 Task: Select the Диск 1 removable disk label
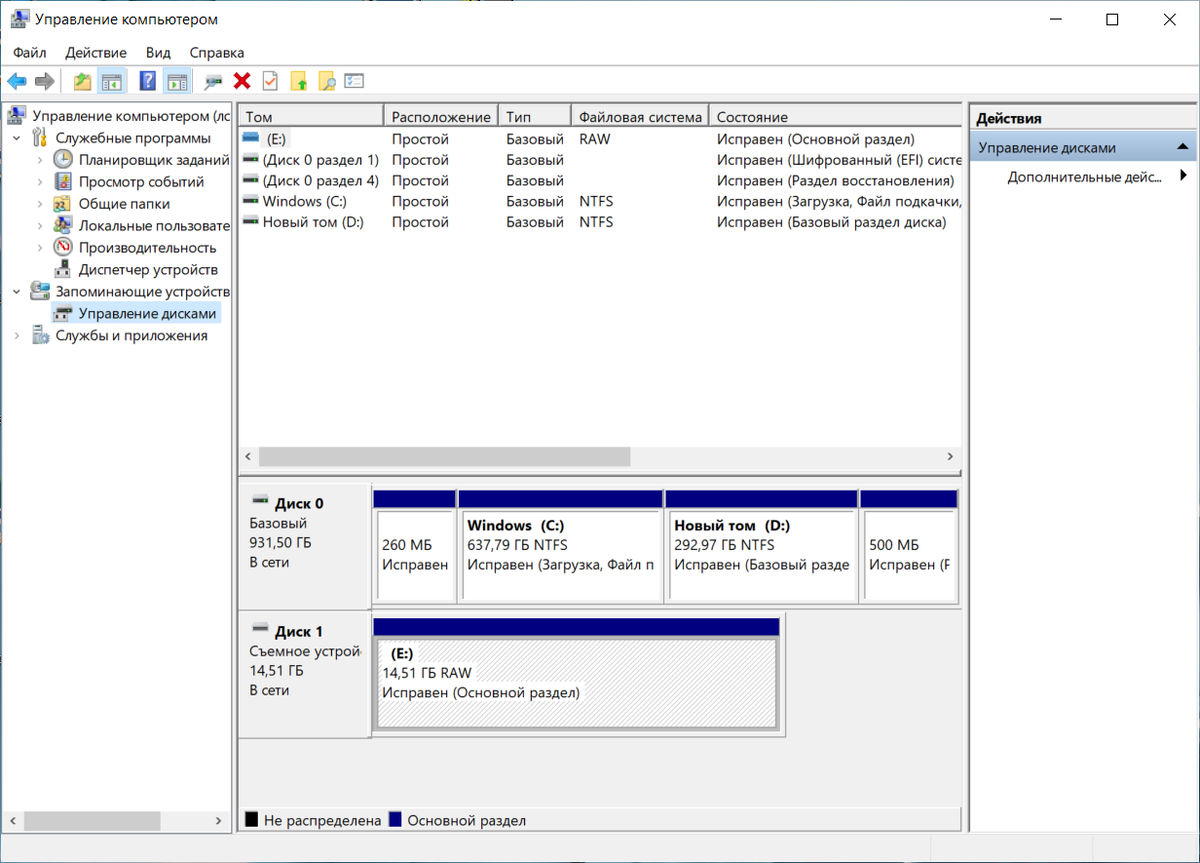(304, 675)
